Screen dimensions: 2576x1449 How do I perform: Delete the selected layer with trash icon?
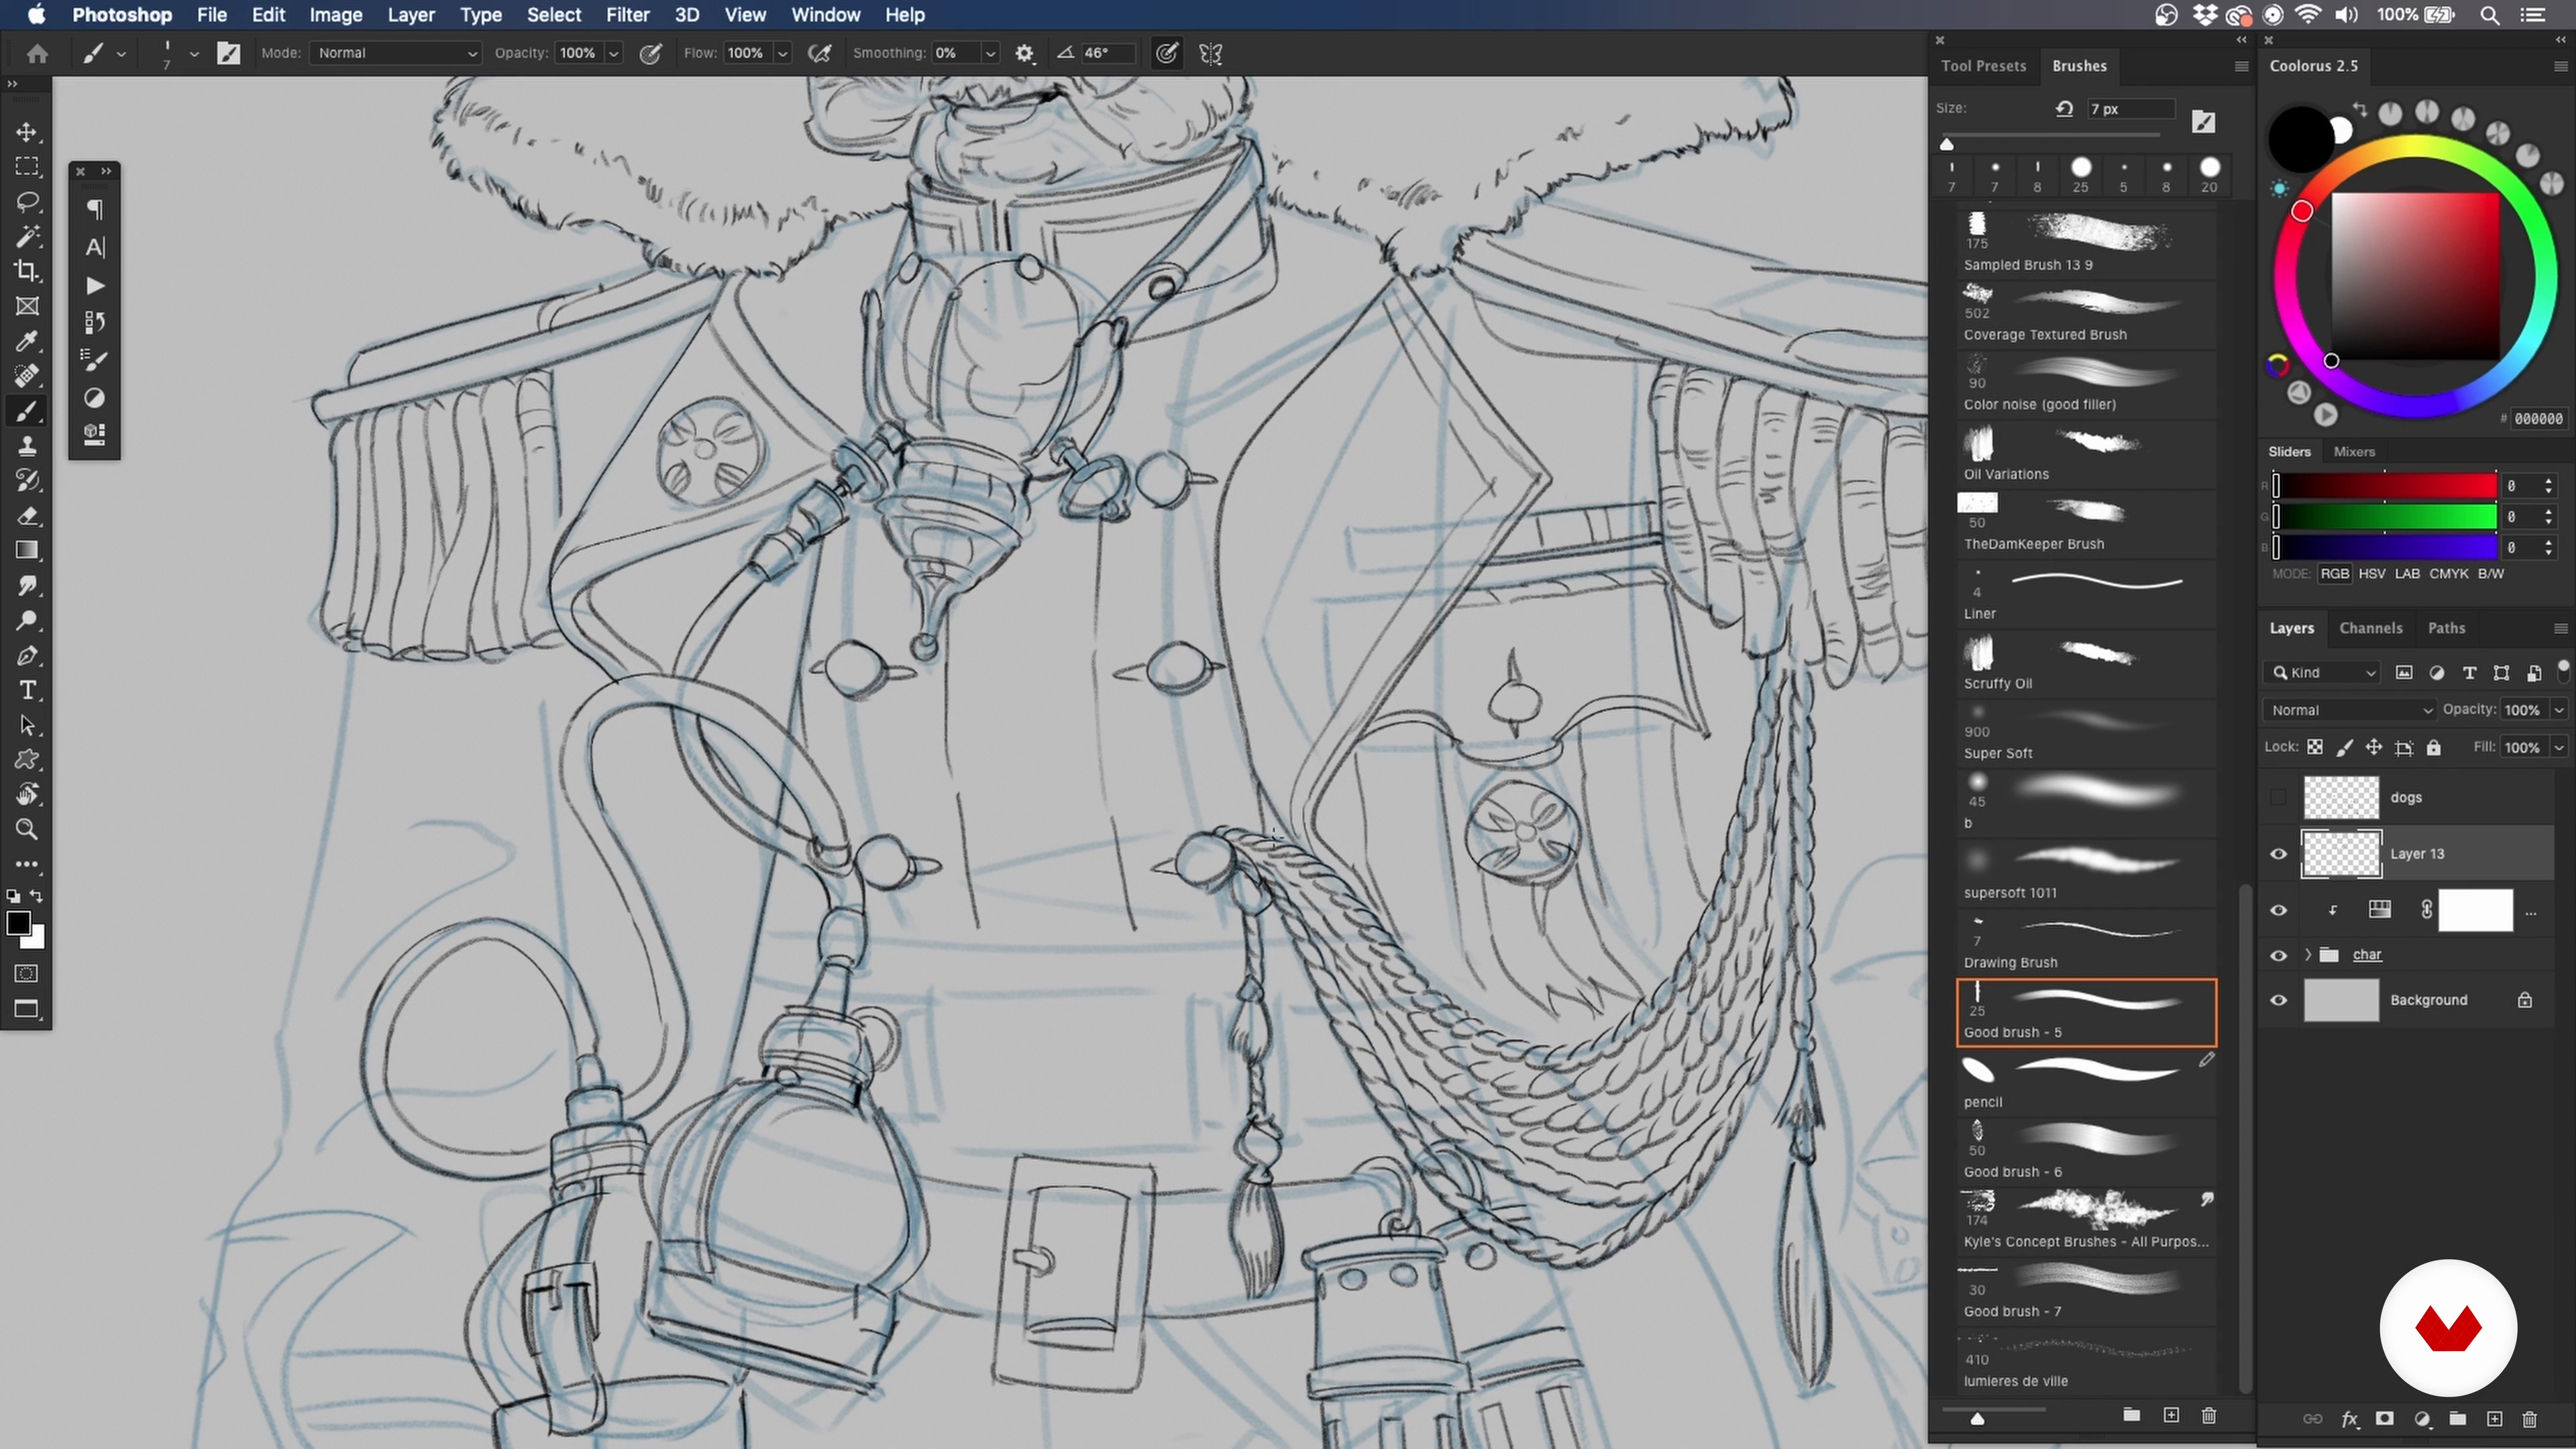click(2530, 1418)
